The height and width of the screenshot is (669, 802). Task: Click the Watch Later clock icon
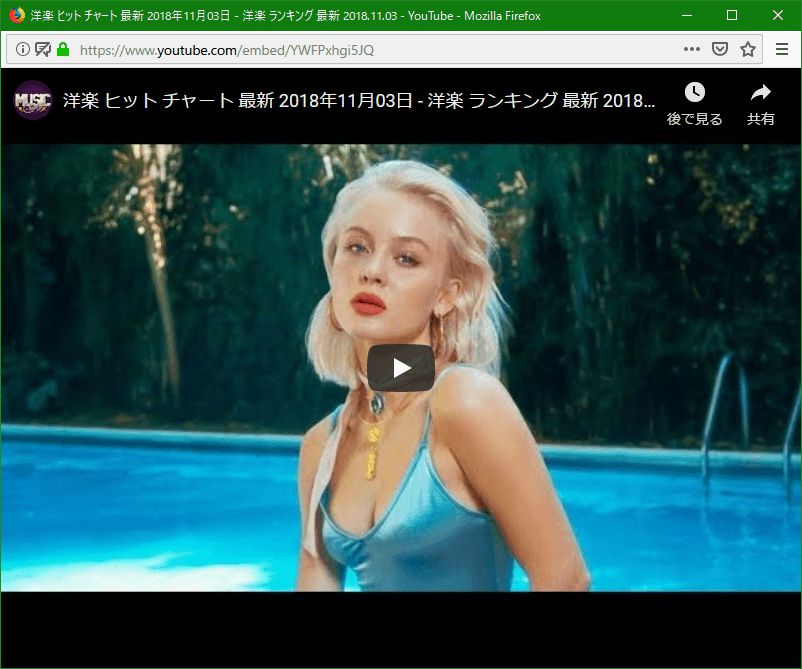[694, 93]
